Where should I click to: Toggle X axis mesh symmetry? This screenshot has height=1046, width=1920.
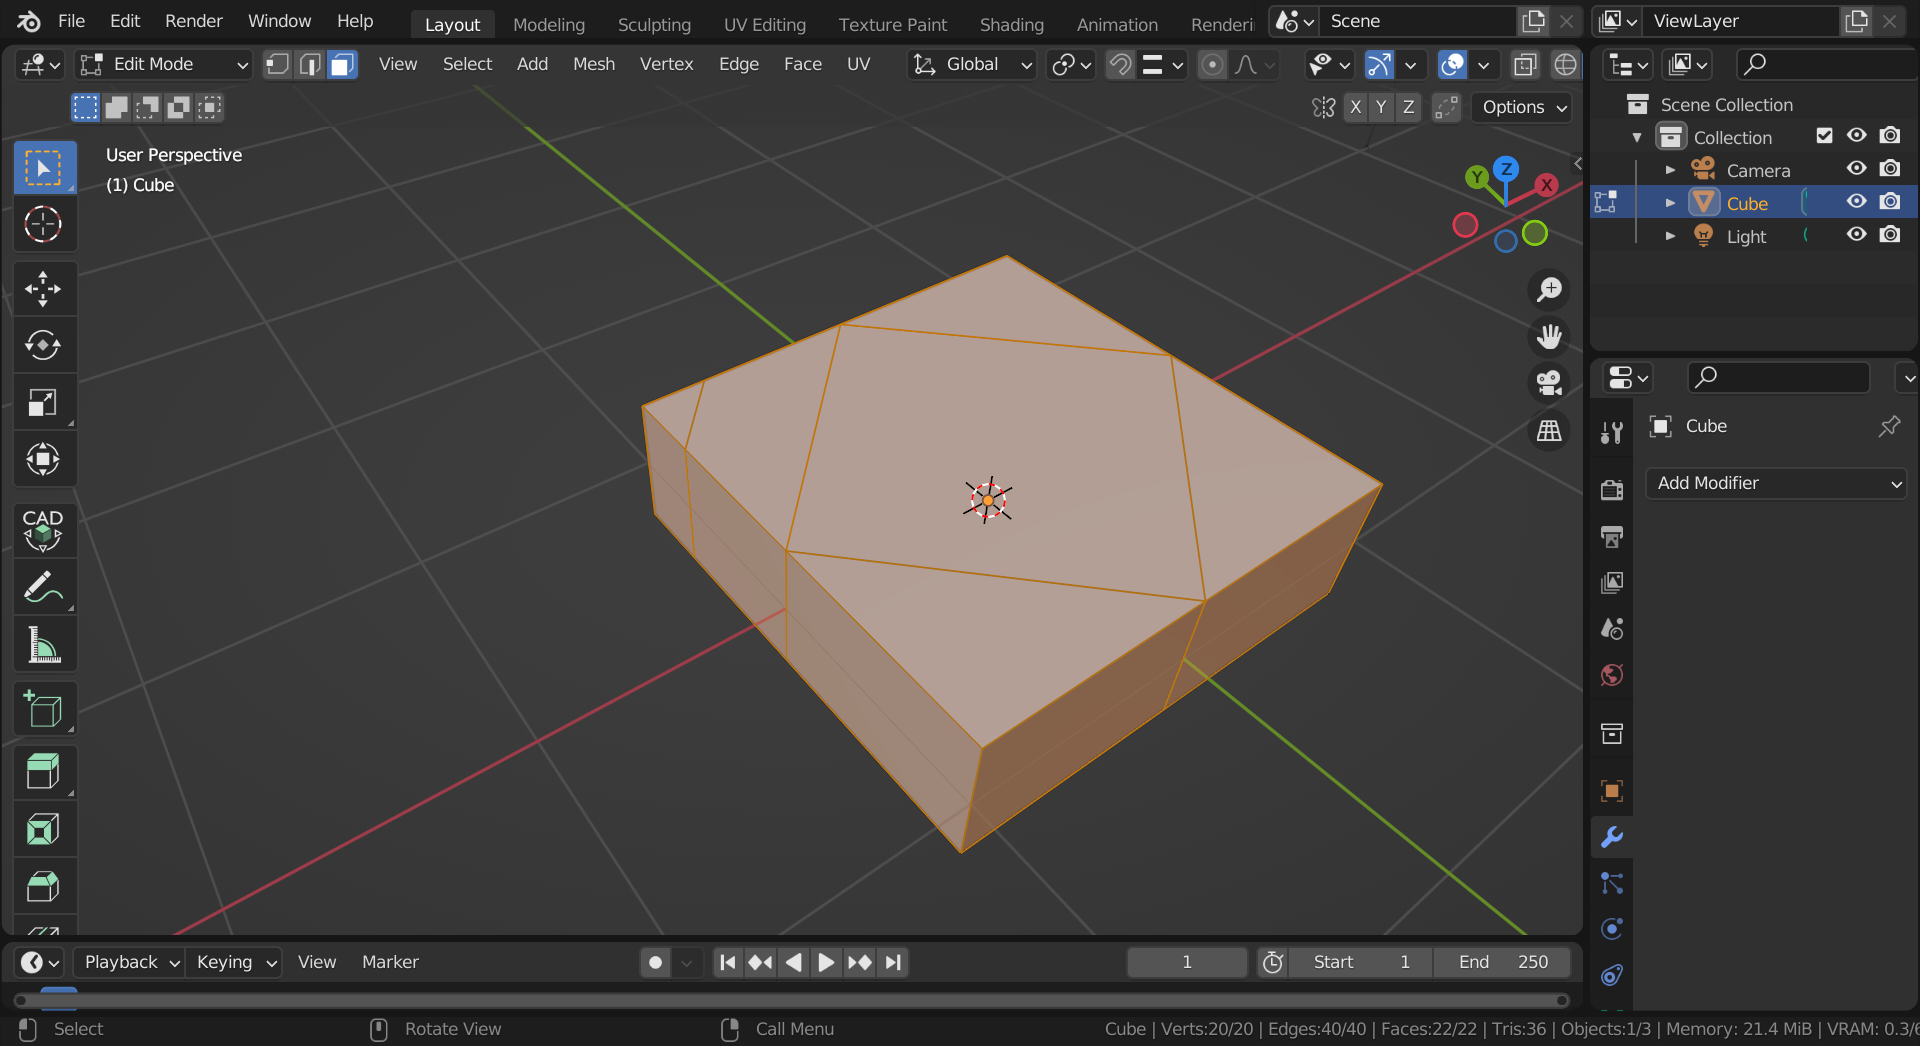(x=1355, y=107)
